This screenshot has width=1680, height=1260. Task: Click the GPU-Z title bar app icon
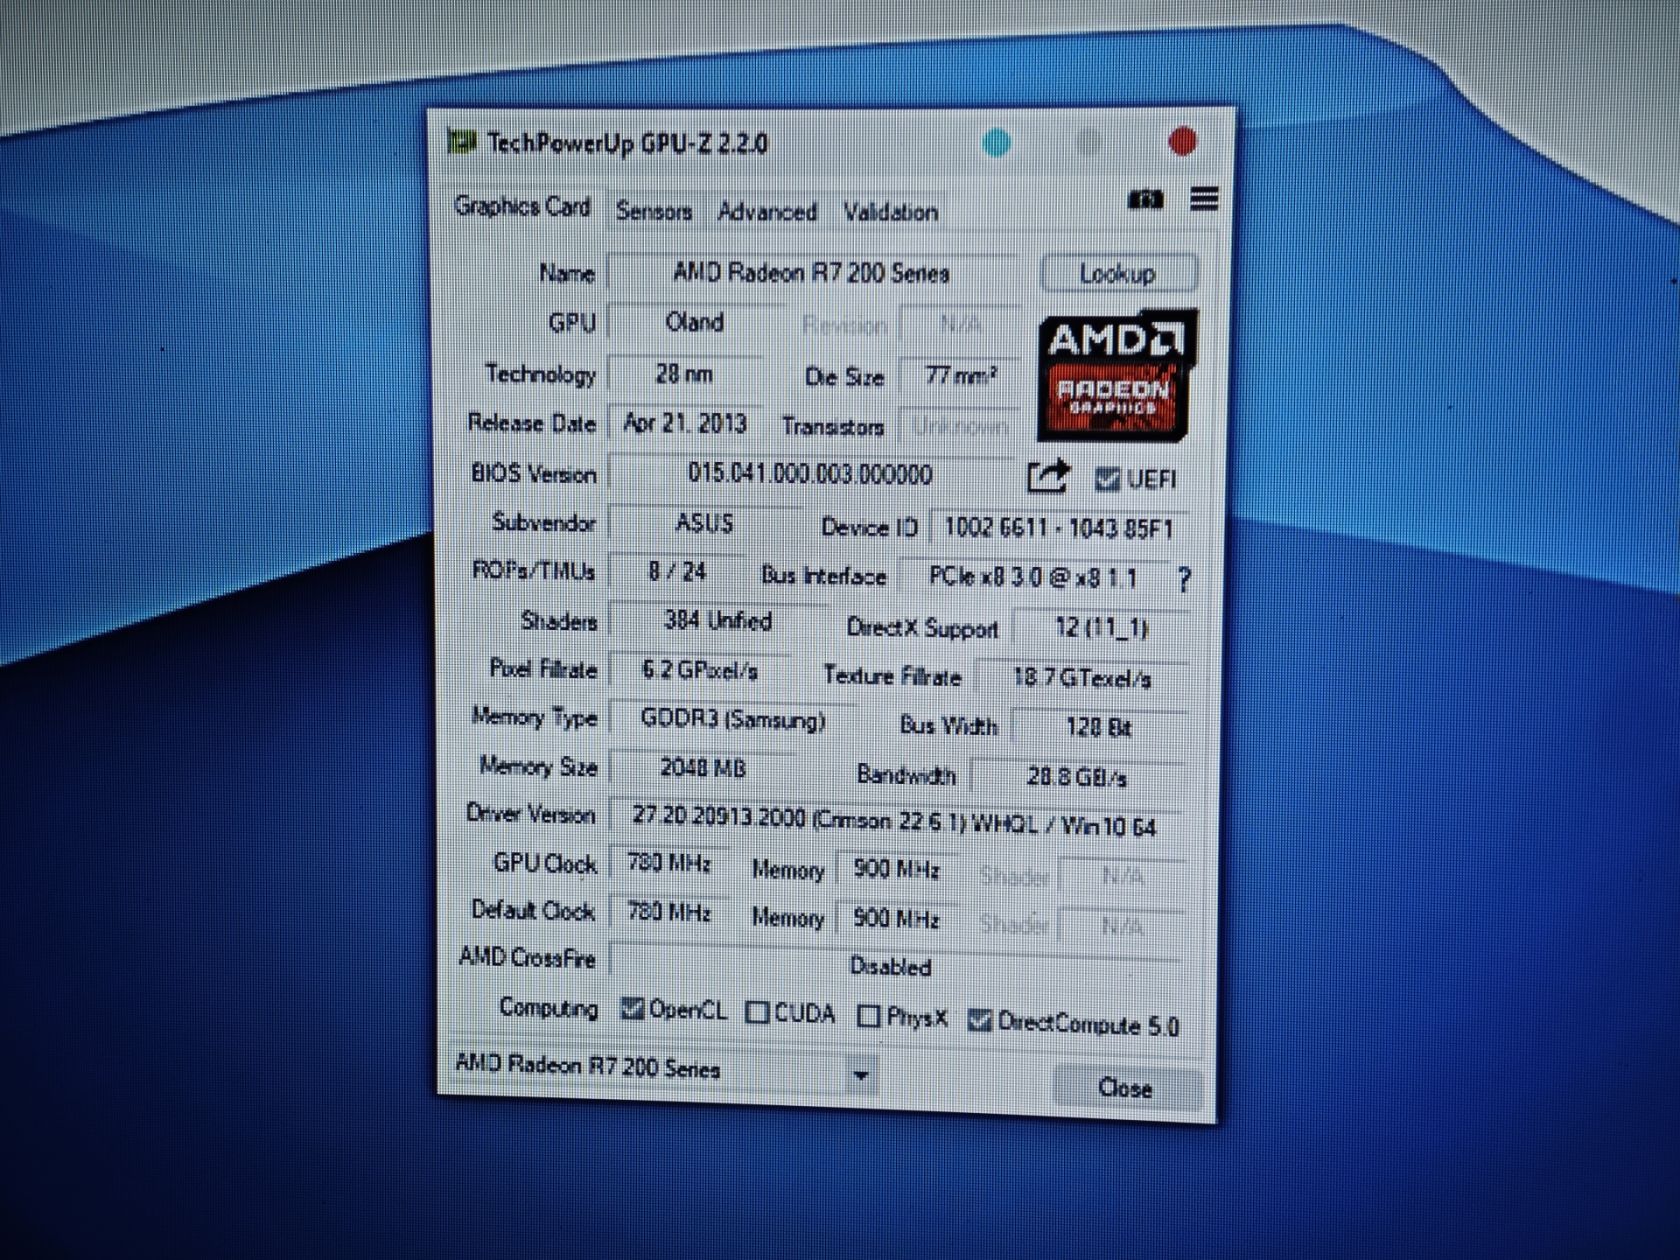462,142
